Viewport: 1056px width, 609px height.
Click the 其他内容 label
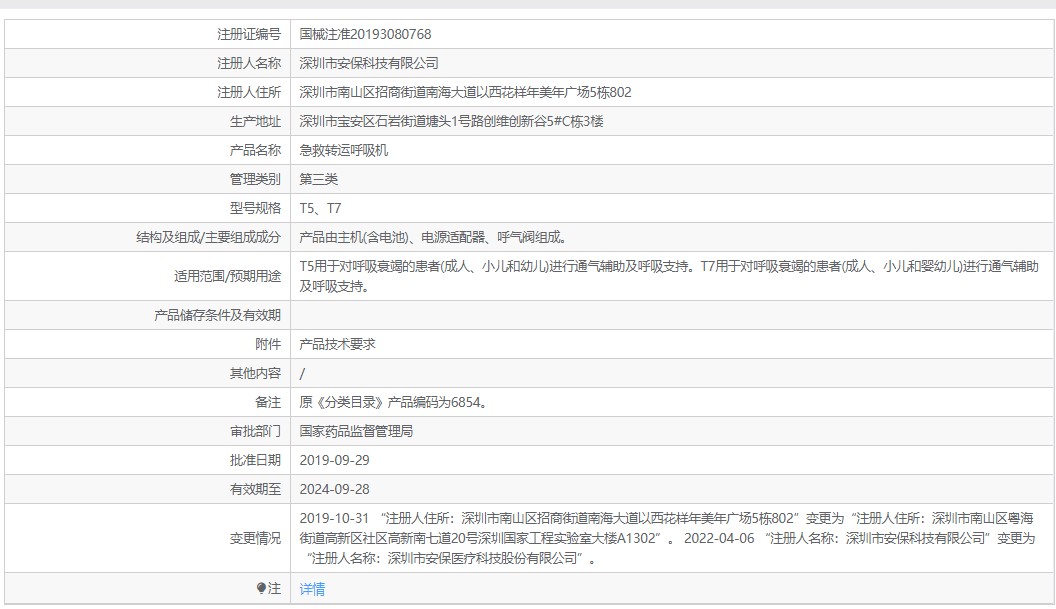pos(255,373)
